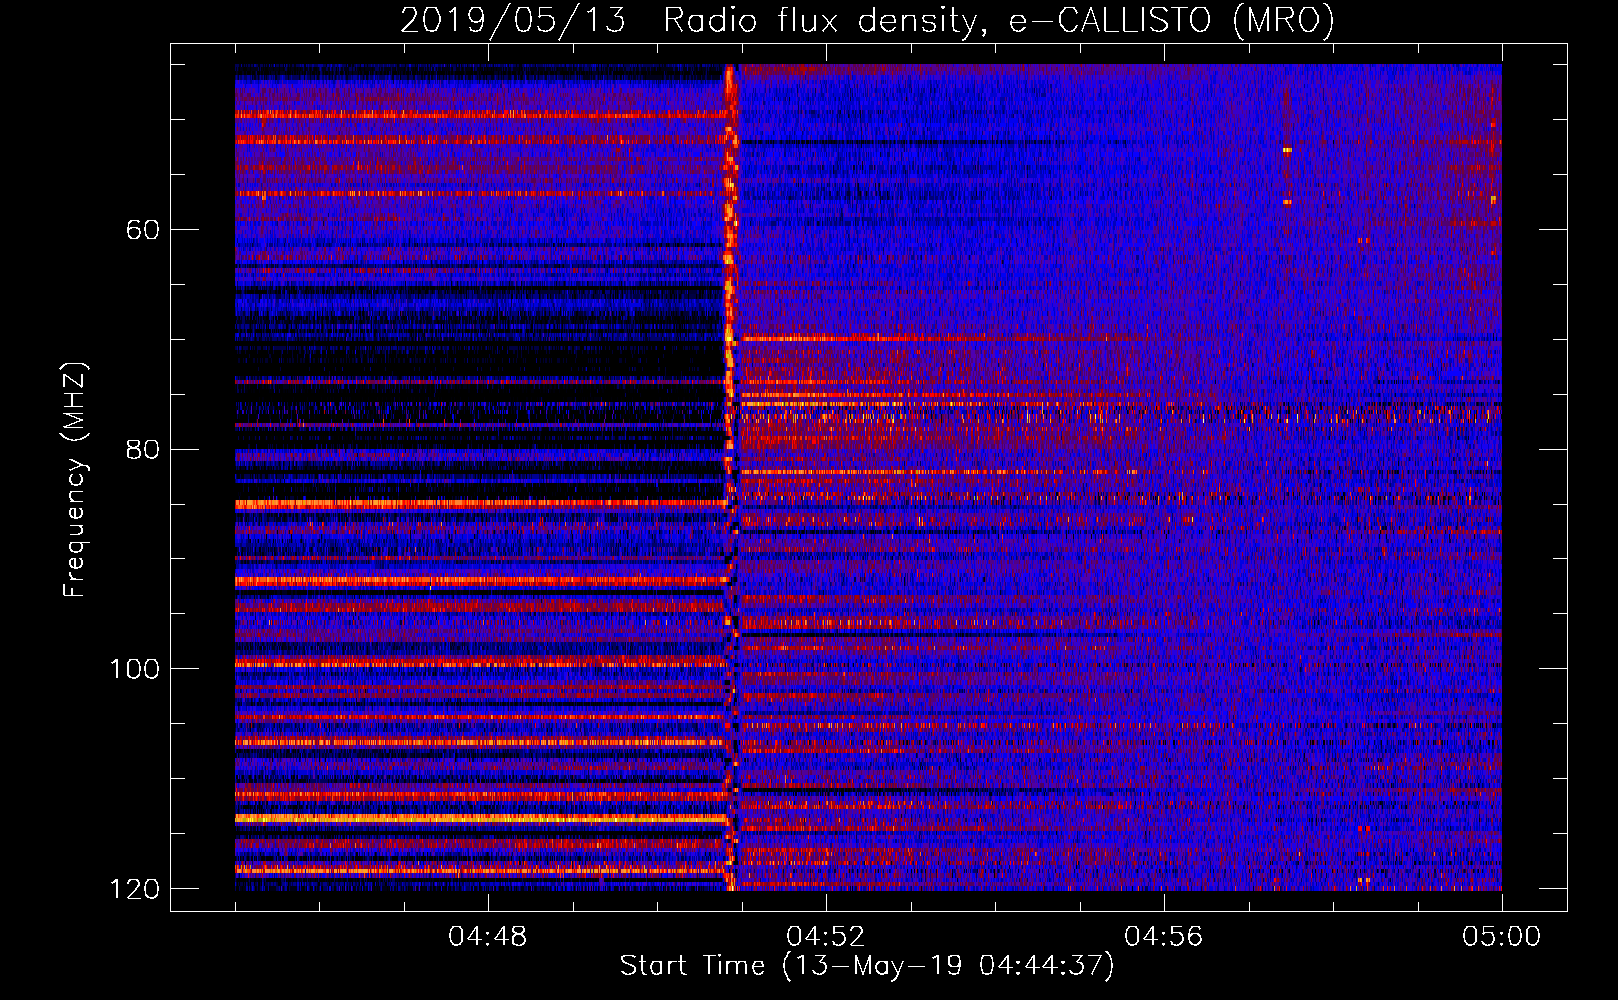Click the 04:52 time tick label

(x=825, y=937)
